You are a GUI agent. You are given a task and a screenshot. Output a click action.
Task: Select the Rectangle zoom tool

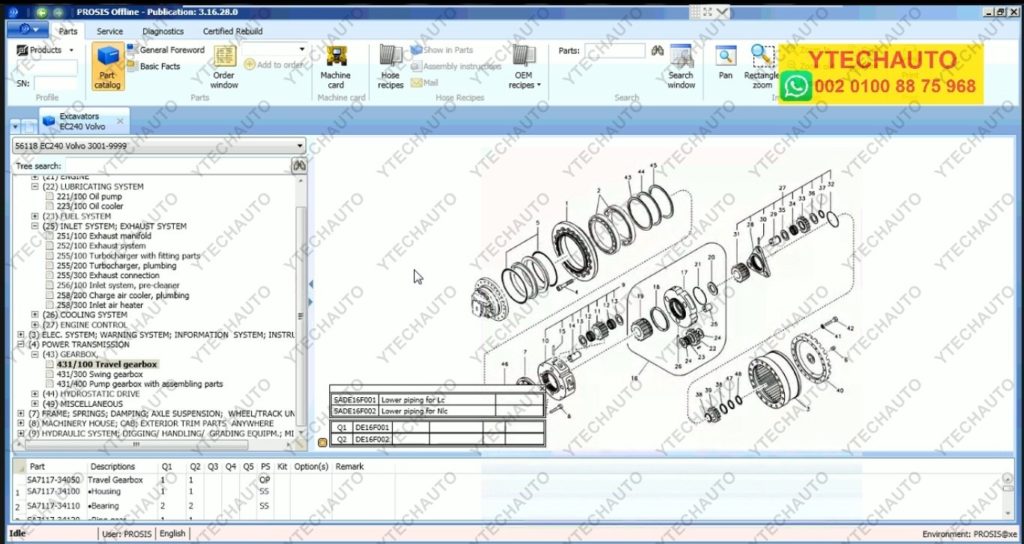click(x=761, y=67)
